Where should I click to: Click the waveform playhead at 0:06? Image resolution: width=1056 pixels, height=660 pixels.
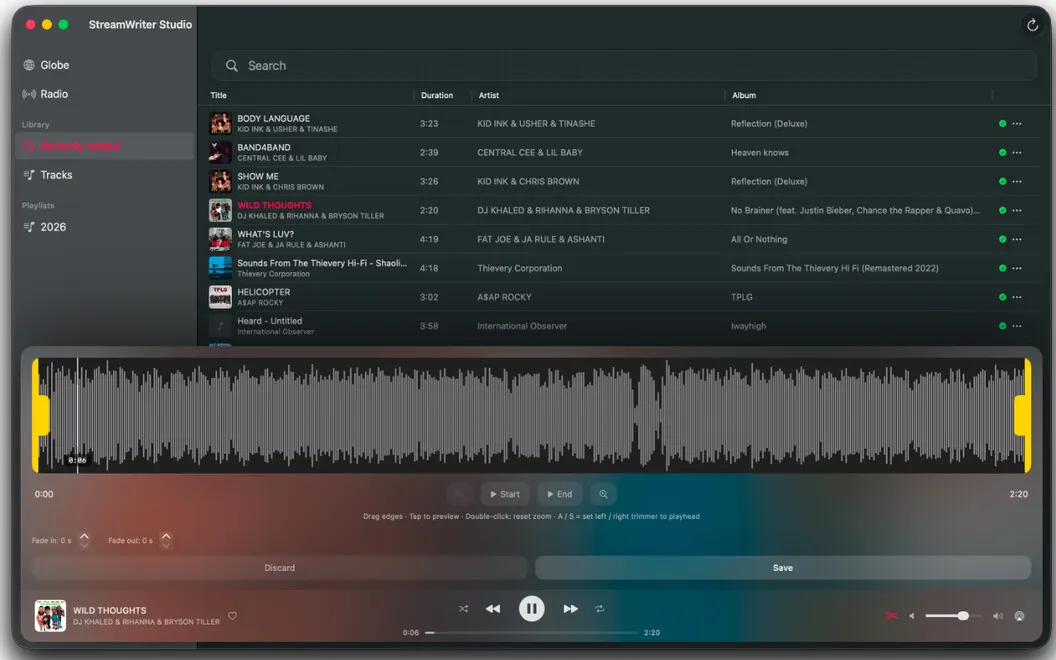pyautogui.click(x=77, y=415)
